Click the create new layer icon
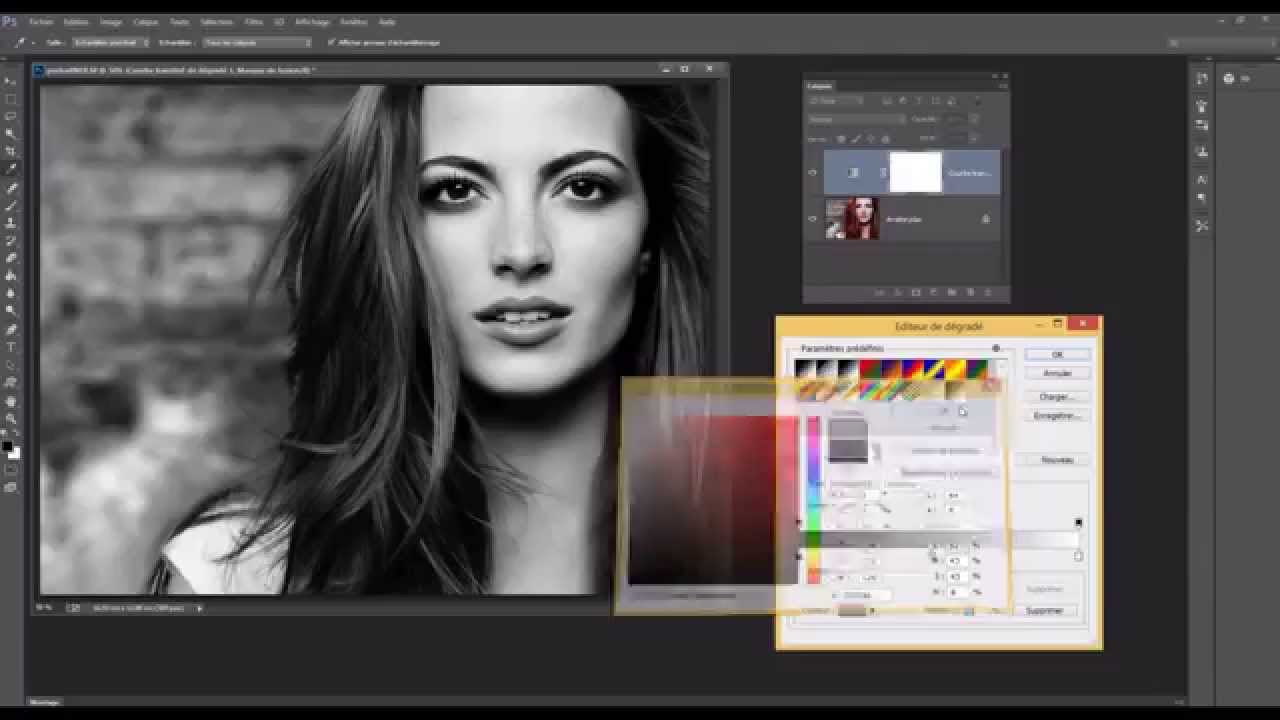The height and width of the screenshot is (720, 1280). [968, 293]
